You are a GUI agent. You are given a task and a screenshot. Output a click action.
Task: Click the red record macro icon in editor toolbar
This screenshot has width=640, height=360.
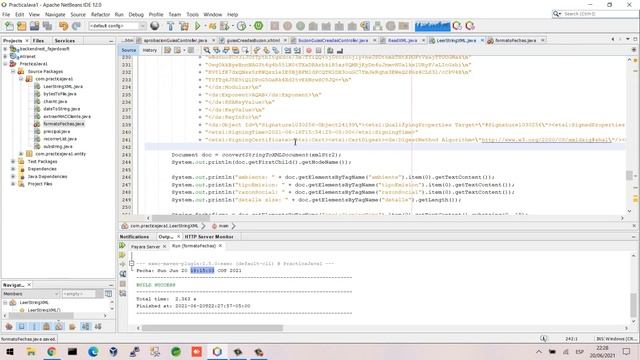click(309, 50)
